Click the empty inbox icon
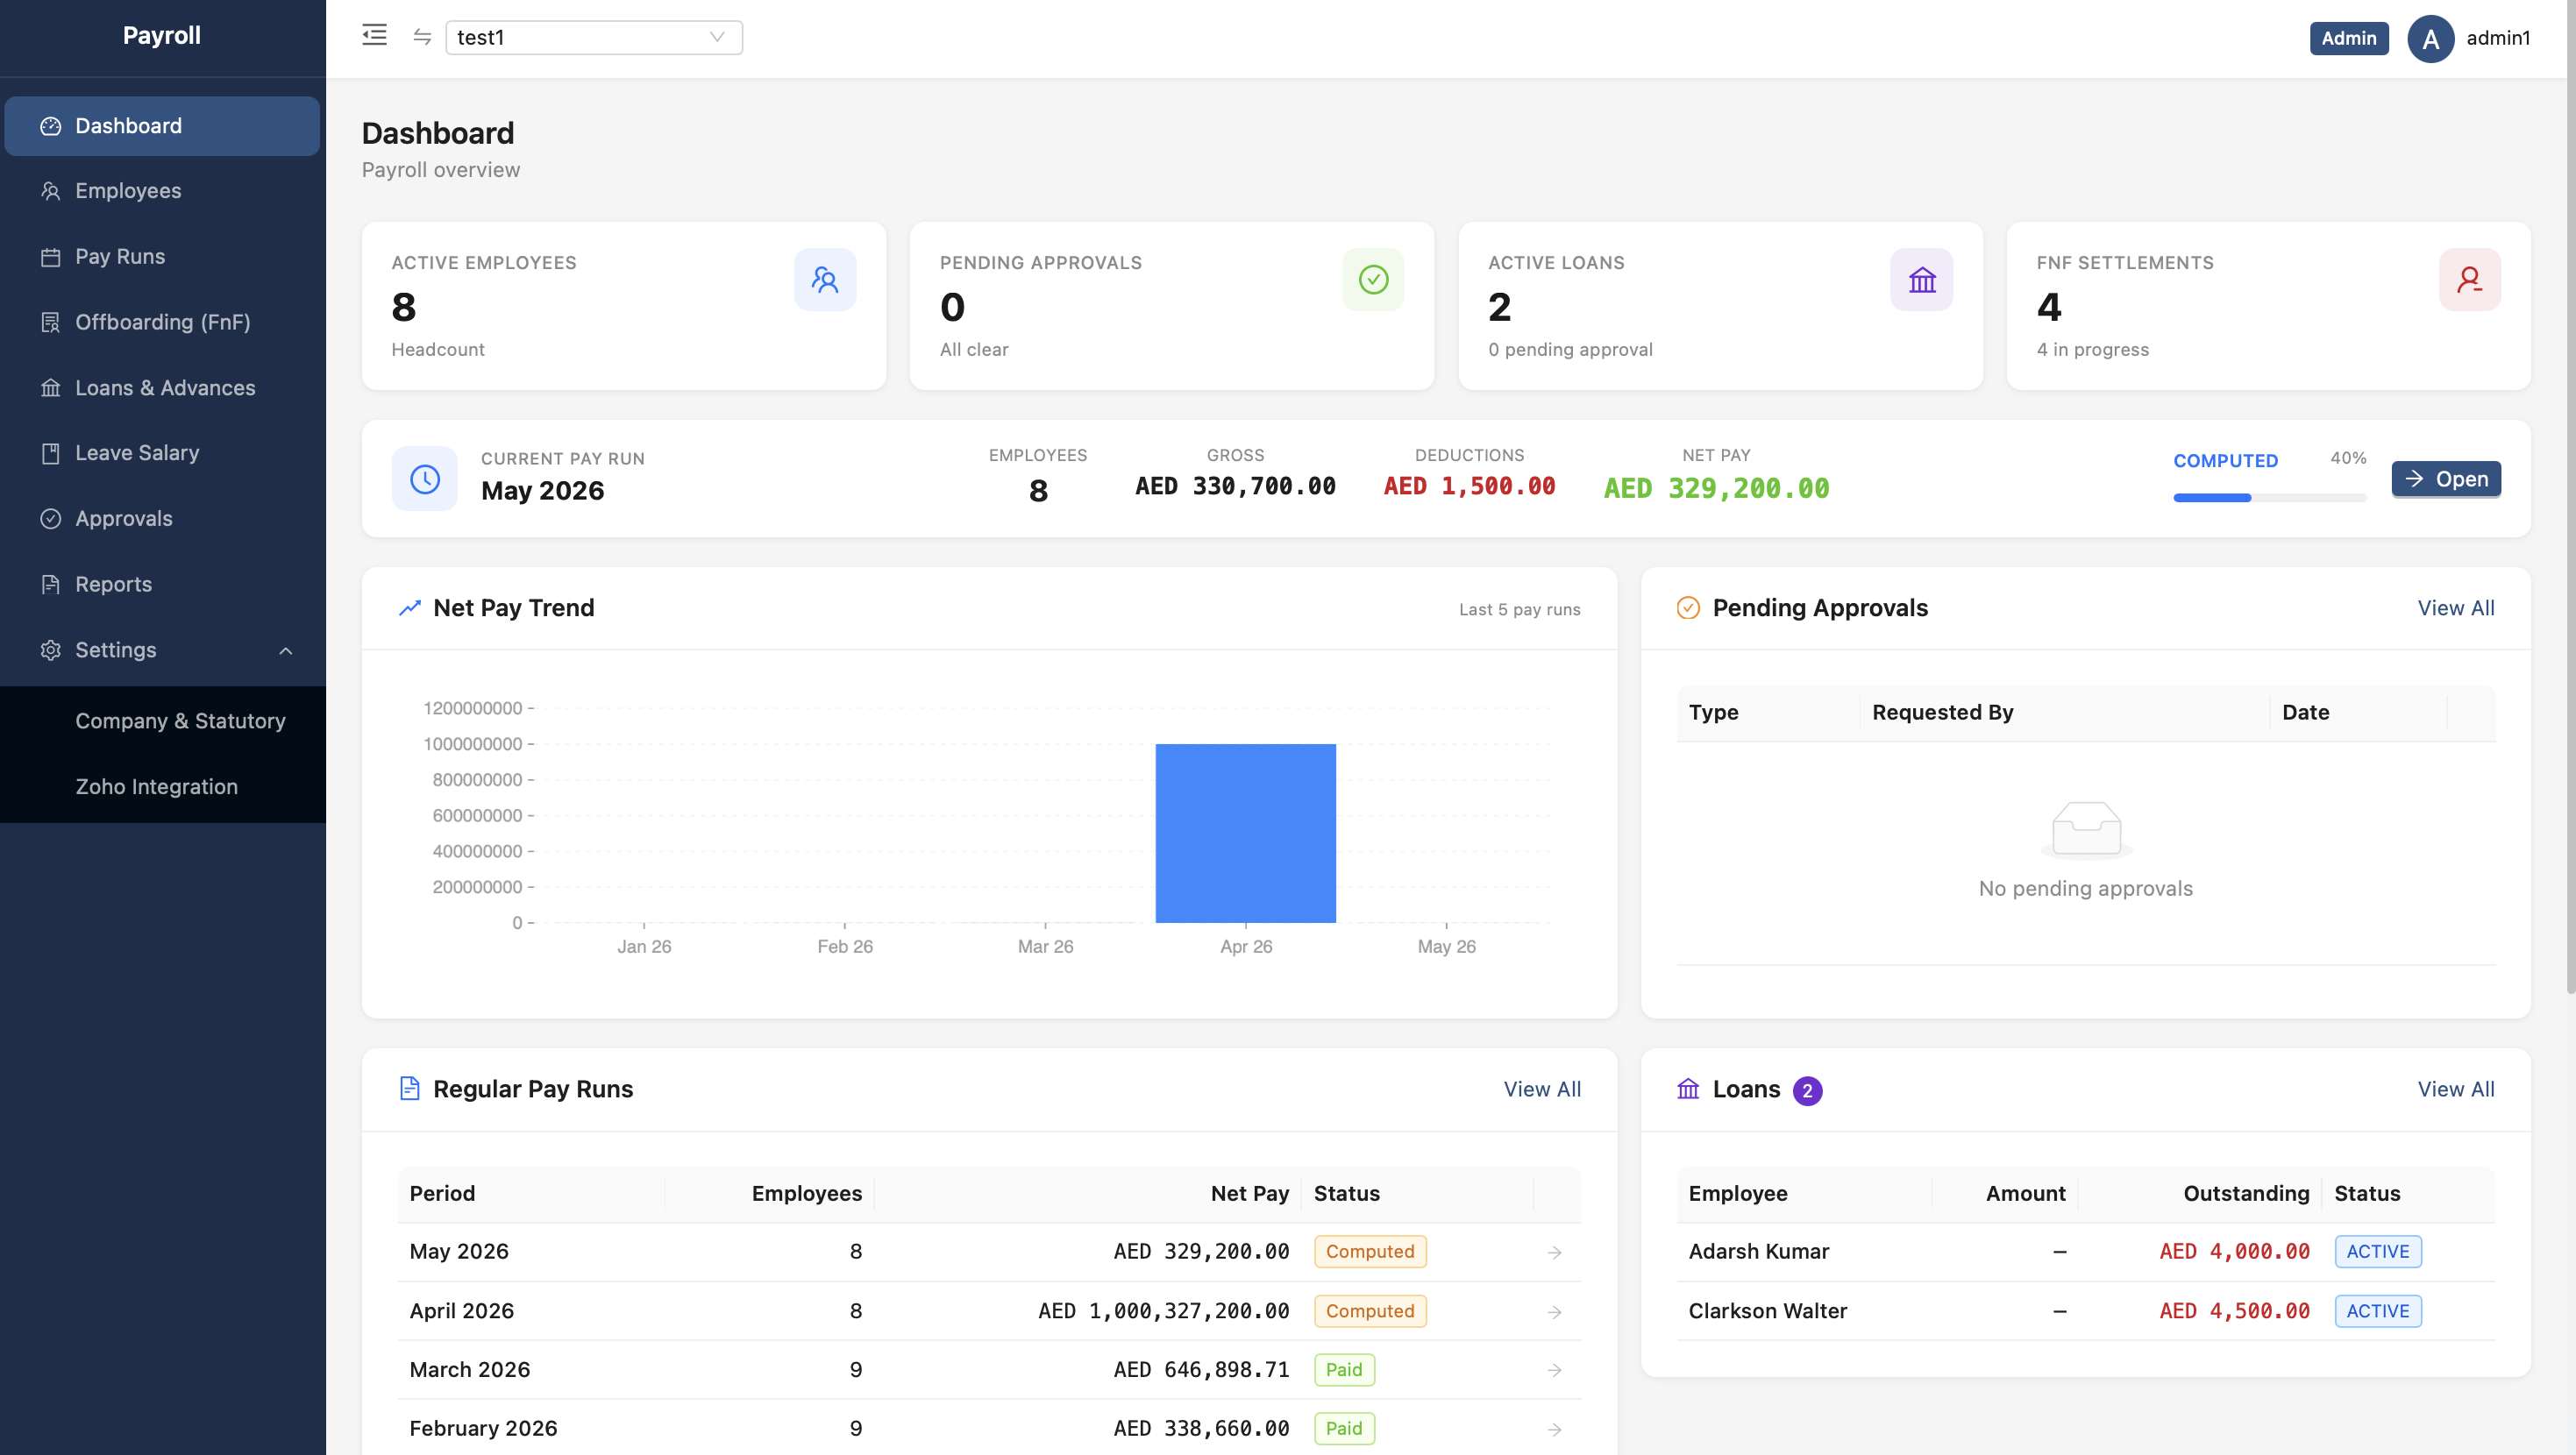Image resolution: width=2576 pixels, height=1455 pixels. [x=2086, y=830]
